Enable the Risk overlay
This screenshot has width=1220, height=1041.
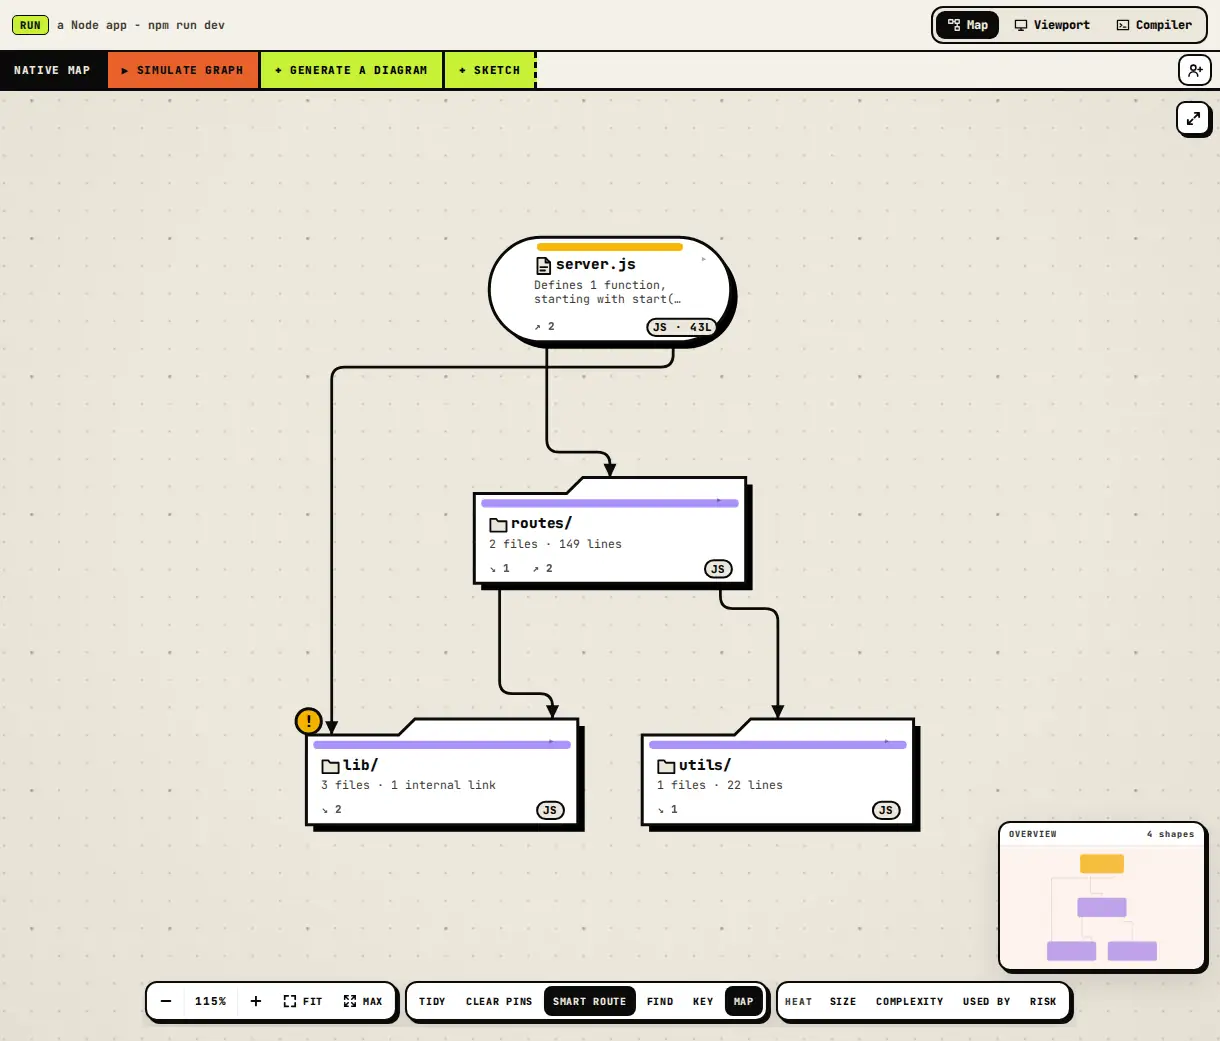[x=1043, y=1001]
